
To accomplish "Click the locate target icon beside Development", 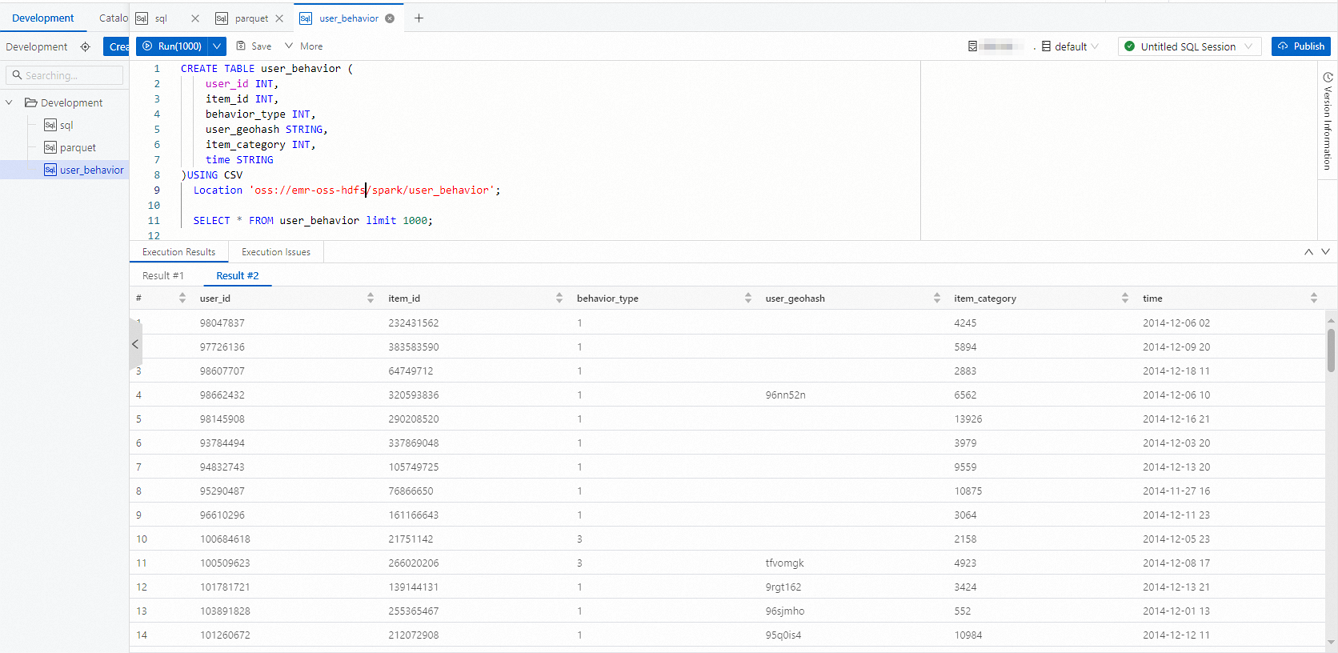I will click(x=85, y=47).
